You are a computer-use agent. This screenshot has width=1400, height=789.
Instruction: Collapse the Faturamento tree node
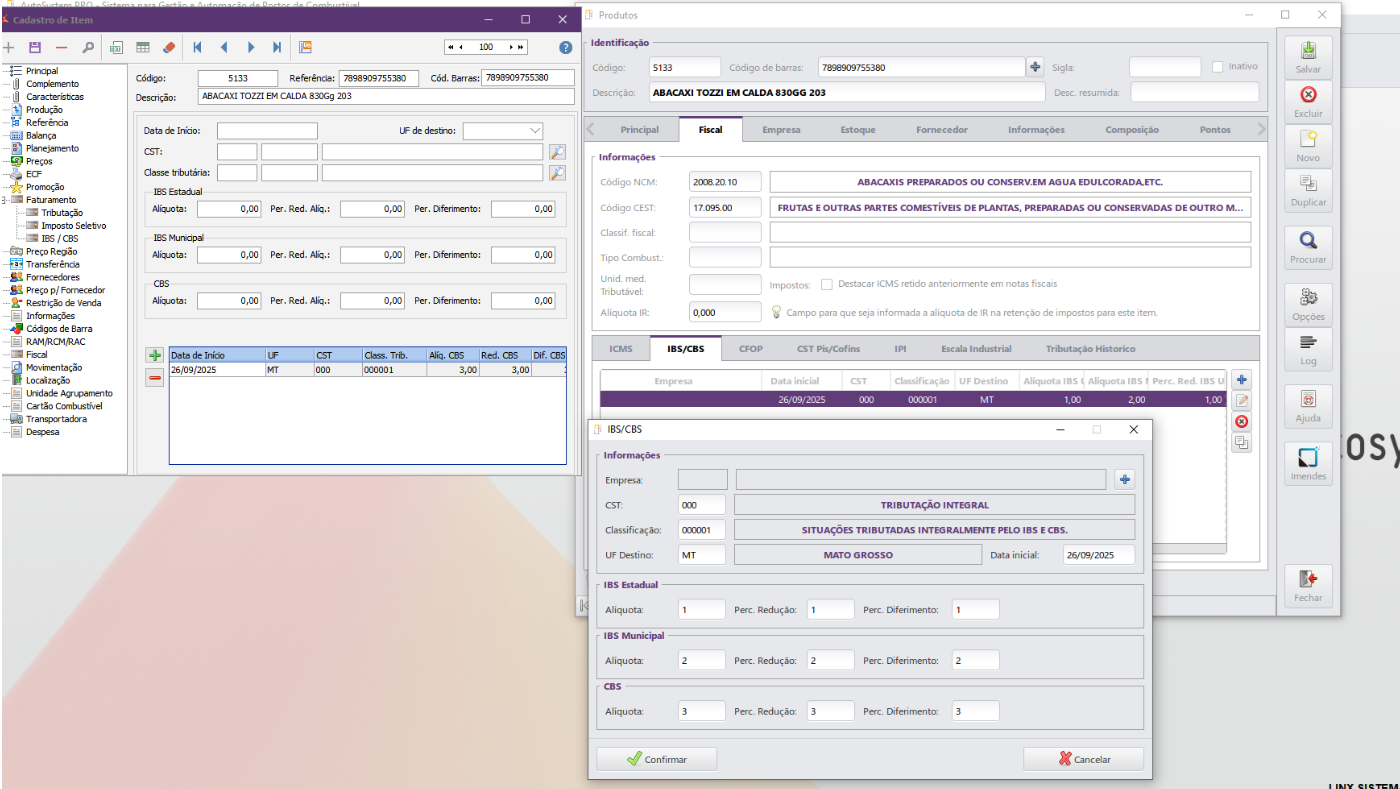click(5, 200)
